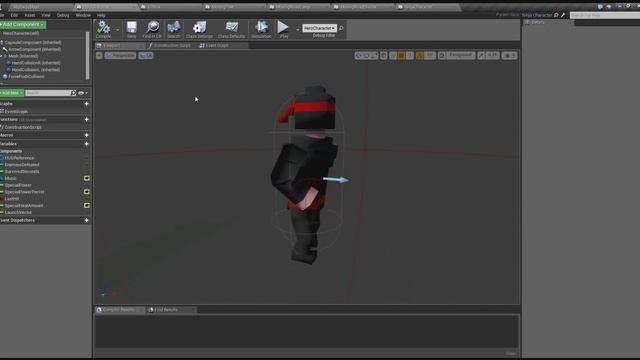The image size is (640, 360).
Task: Switch to the Event Graph tab
Action: tap(217, 46)
